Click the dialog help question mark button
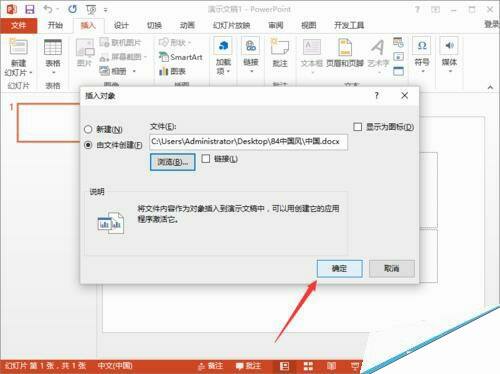Viewport: 500px width, 374px height. [377, 96]
